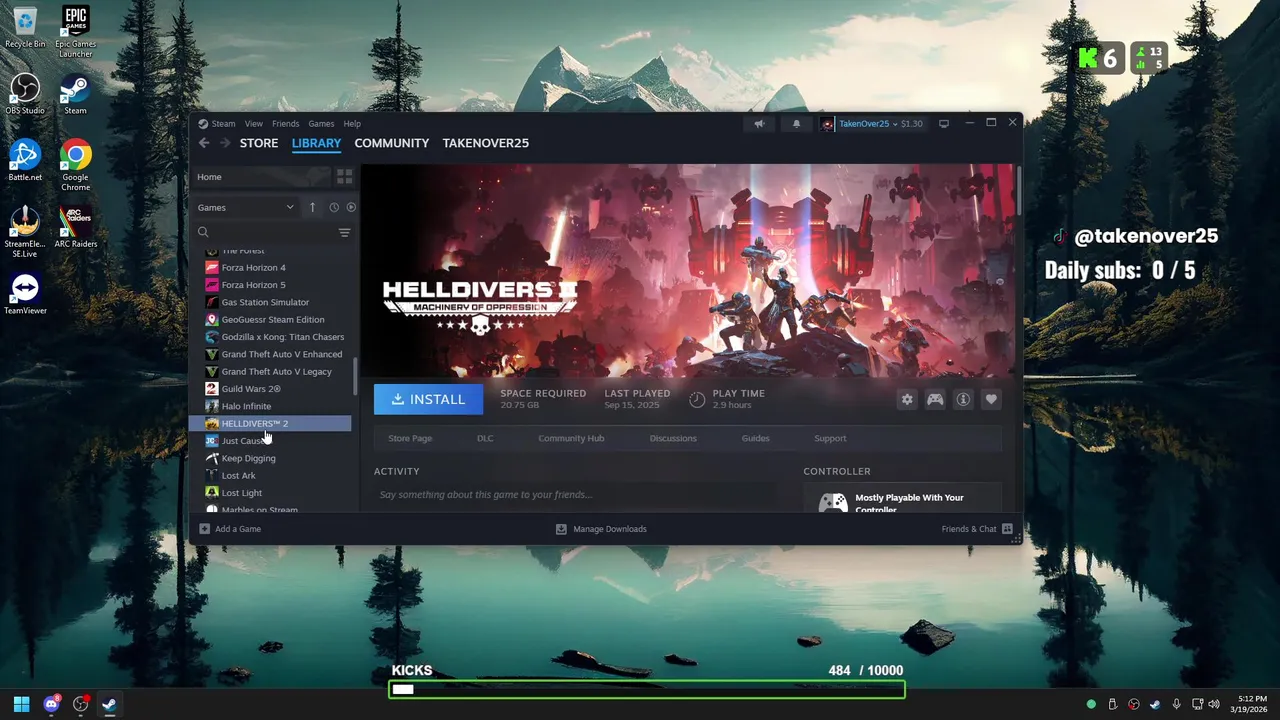Add Helldivers 2 to favorites heart

991,399
